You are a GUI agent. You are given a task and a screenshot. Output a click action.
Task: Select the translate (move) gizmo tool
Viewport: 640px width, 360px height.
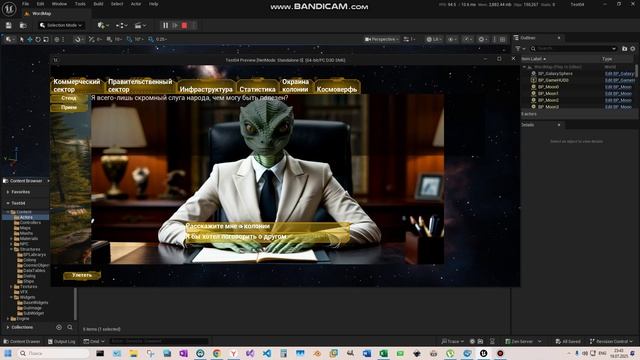click(30, 40)
